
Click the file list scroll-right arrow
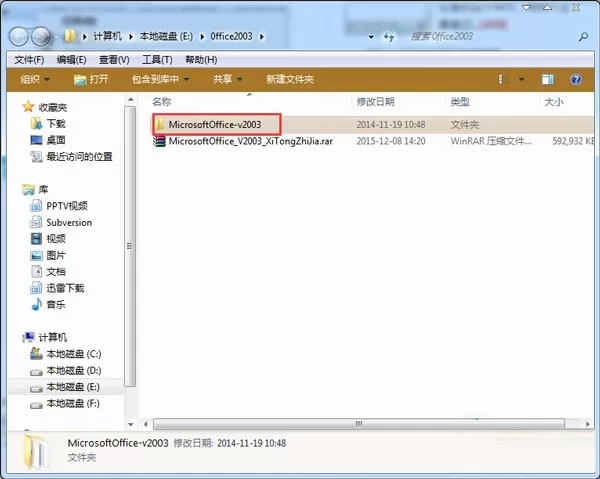coord(587,424)
